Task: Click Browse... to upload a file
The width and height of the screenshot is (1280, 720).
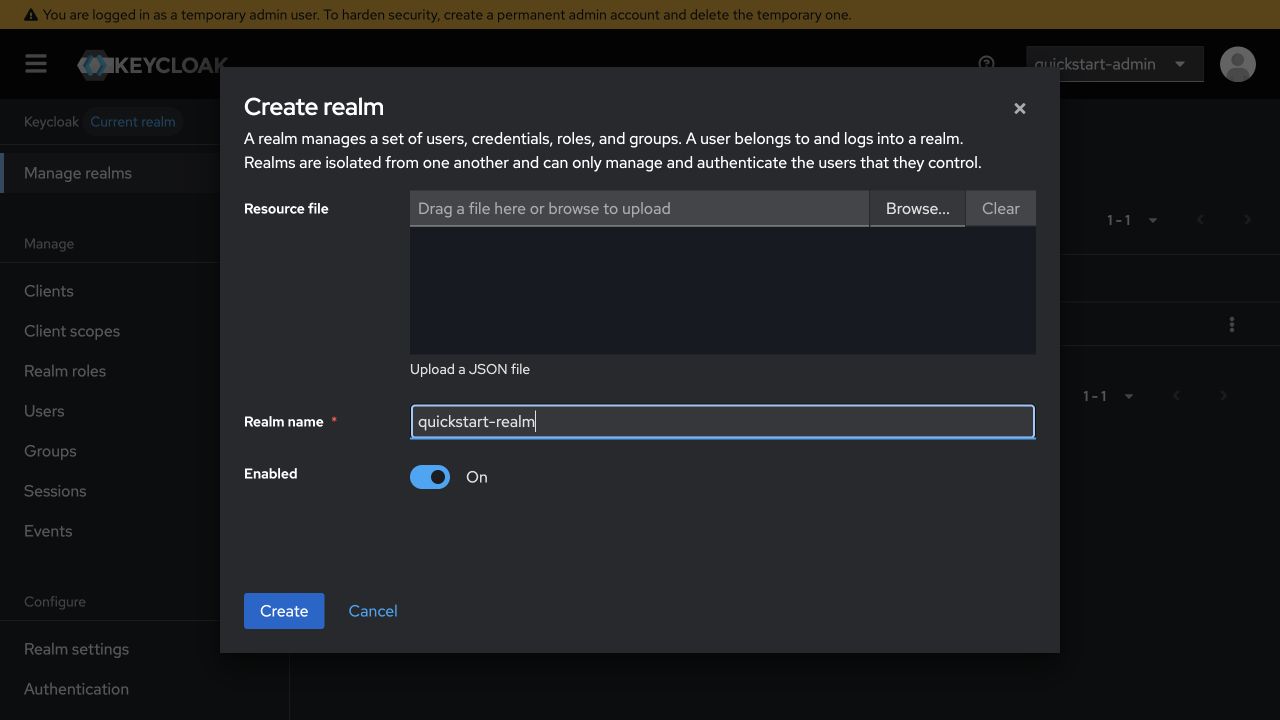Action: pyautogui.click(x=917, y=208)
